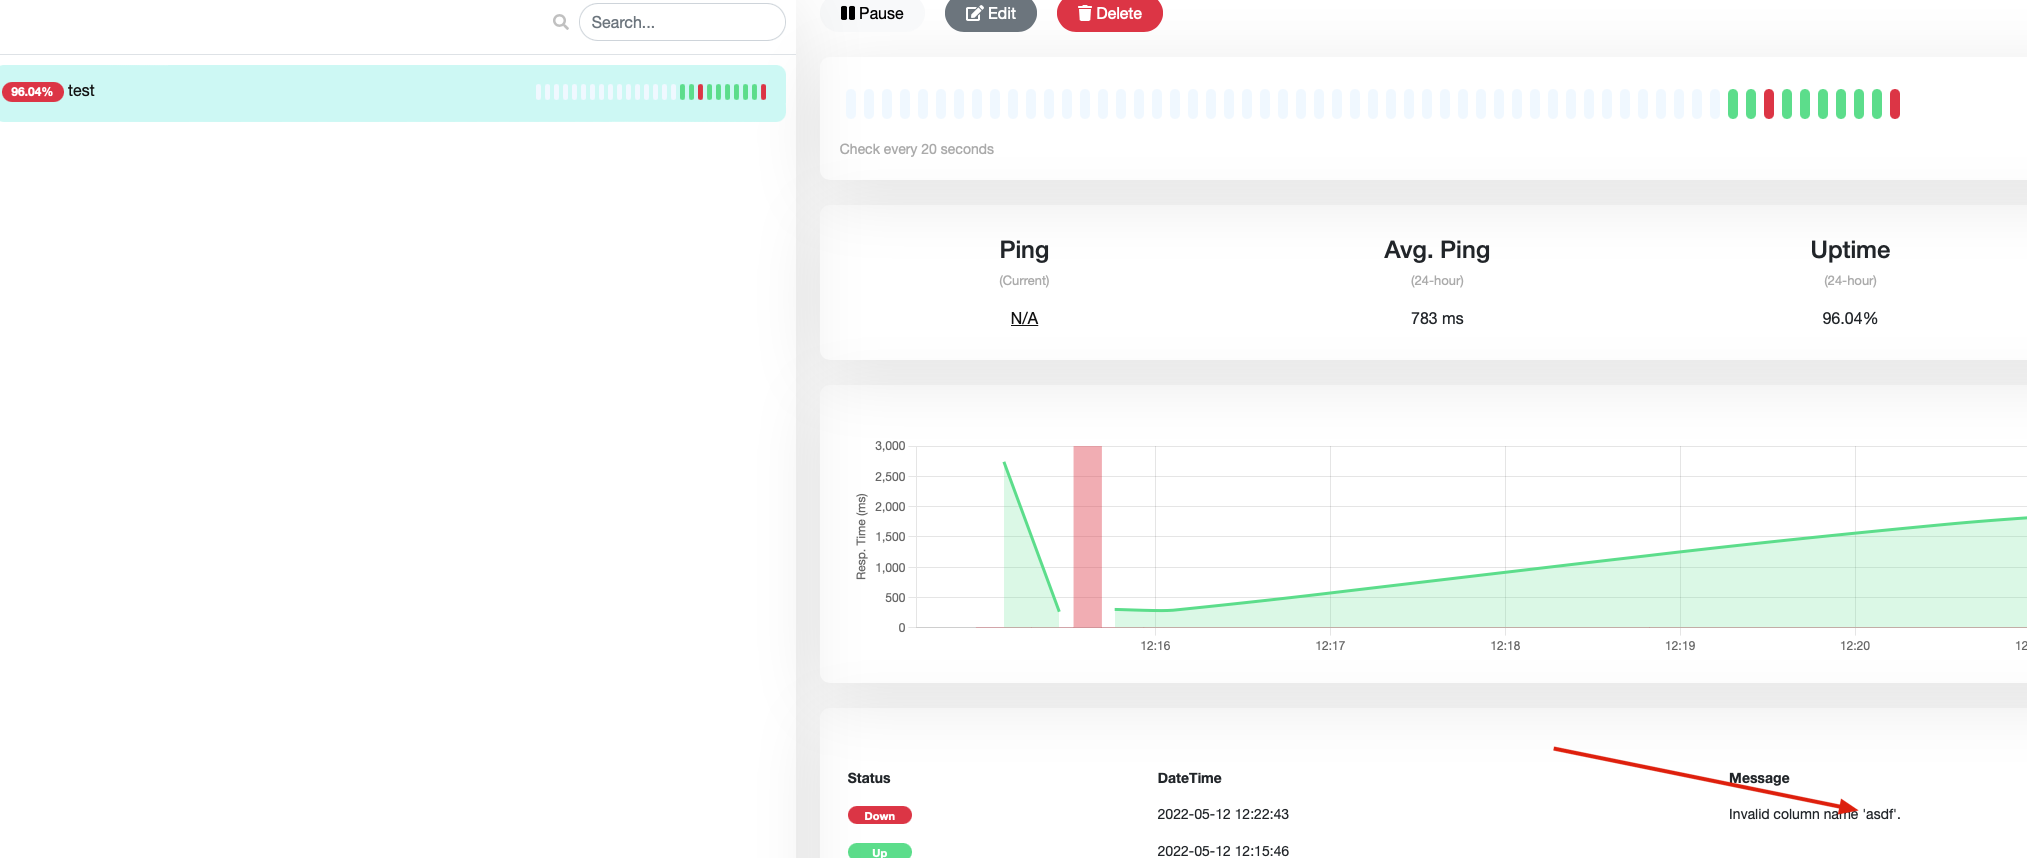Click the Status column header
Screen dimensions: 2027x858
pyautogui.click(x=869, y=778)
